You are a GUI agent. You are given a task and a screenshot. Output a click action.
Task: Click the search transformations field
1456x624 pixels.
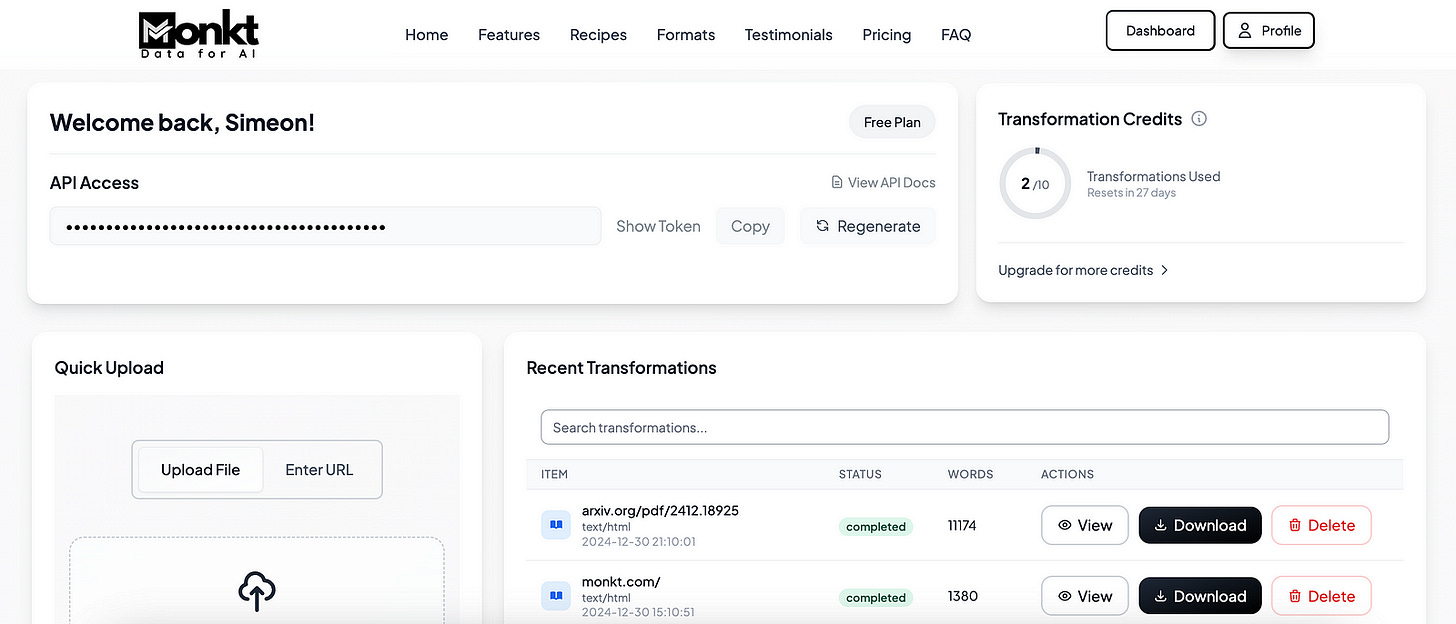(965, 427)
